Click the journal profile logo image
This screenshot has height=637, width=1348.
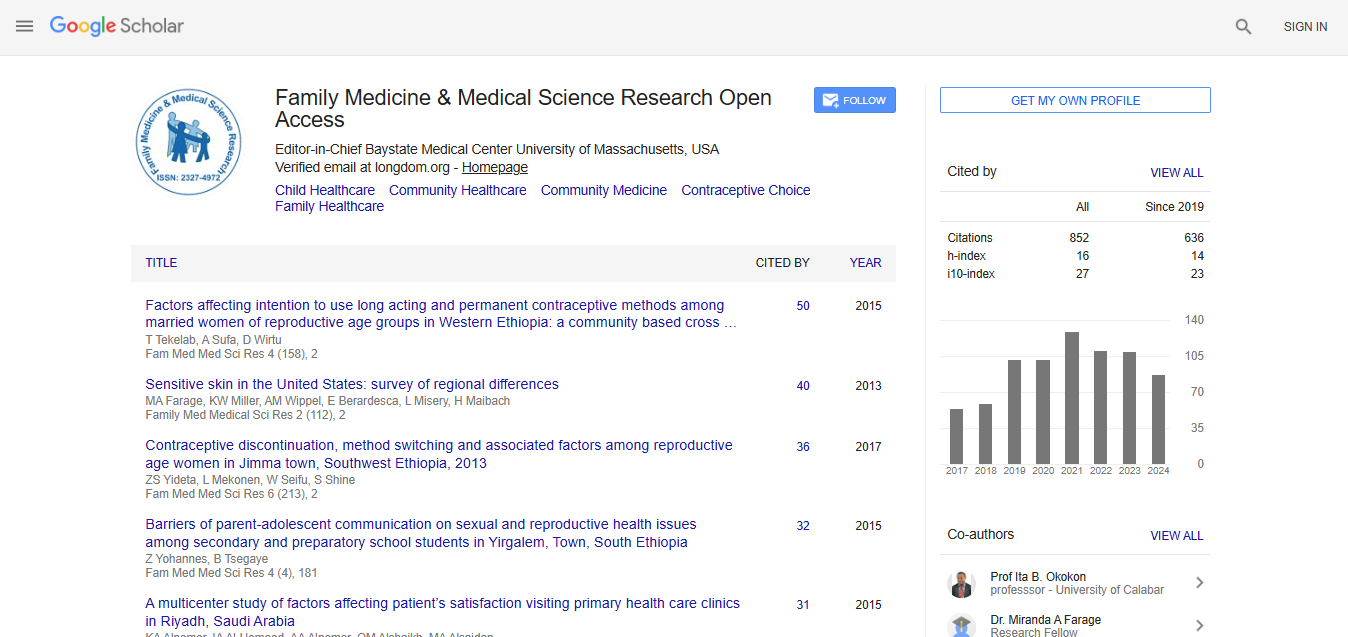pyautogui.click(x=189, y=141)
